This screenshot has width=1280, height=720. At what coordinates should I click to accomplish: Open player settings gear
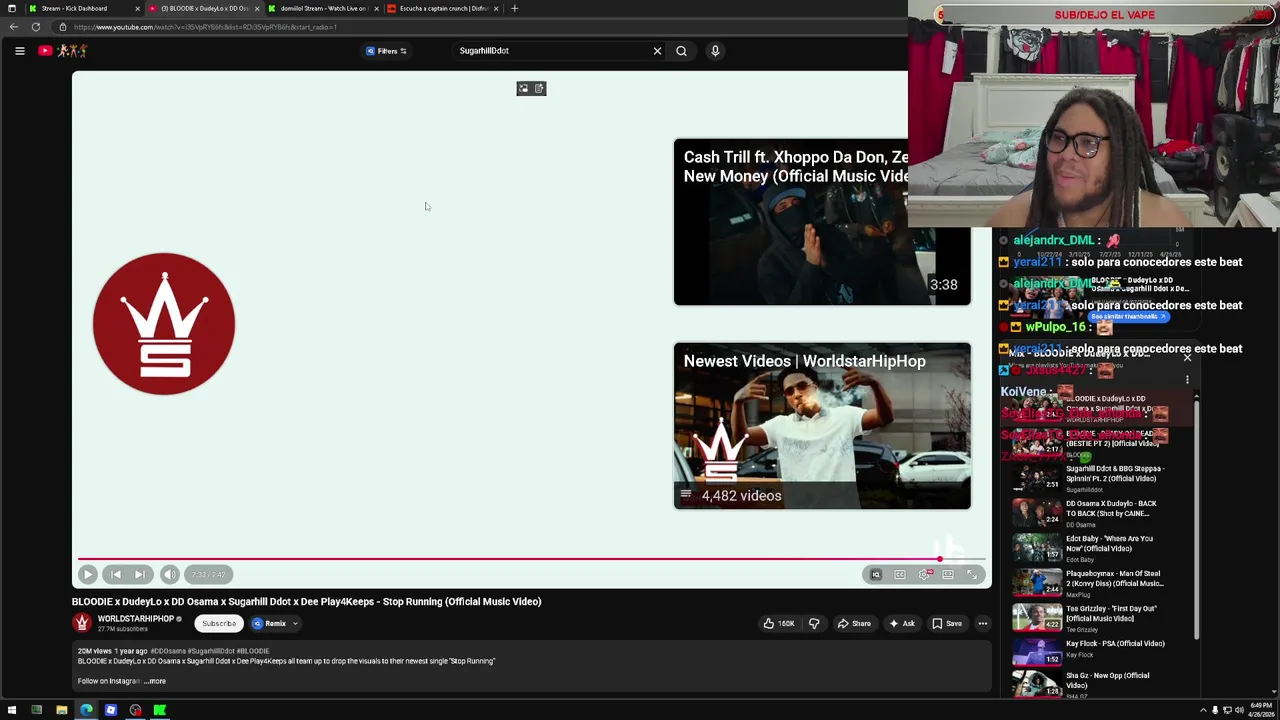coord(924,574)
